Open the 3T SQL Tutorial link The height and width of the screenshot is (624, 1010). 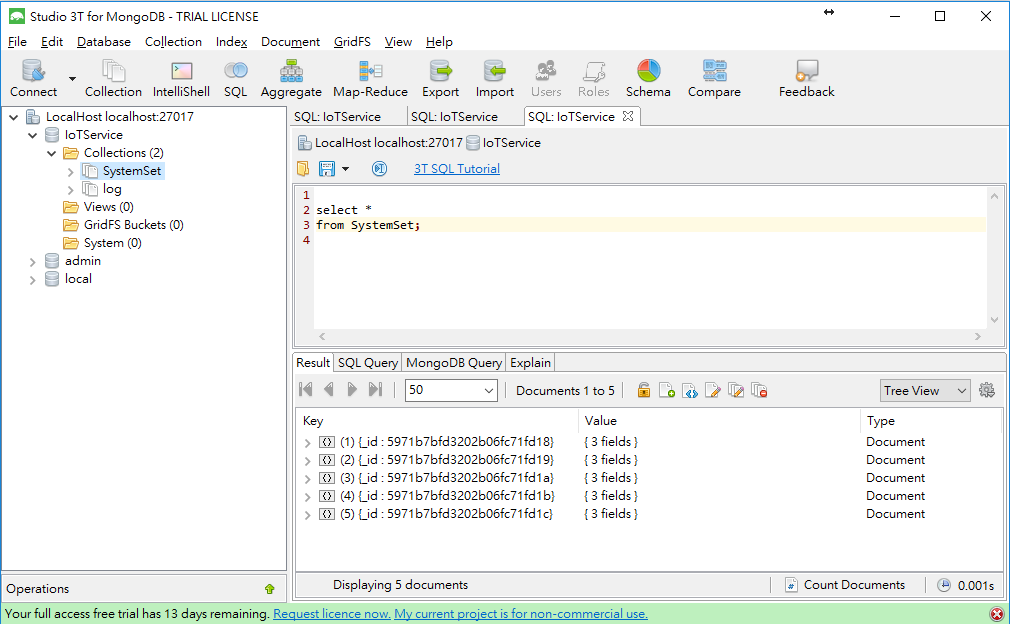[457, 169]
